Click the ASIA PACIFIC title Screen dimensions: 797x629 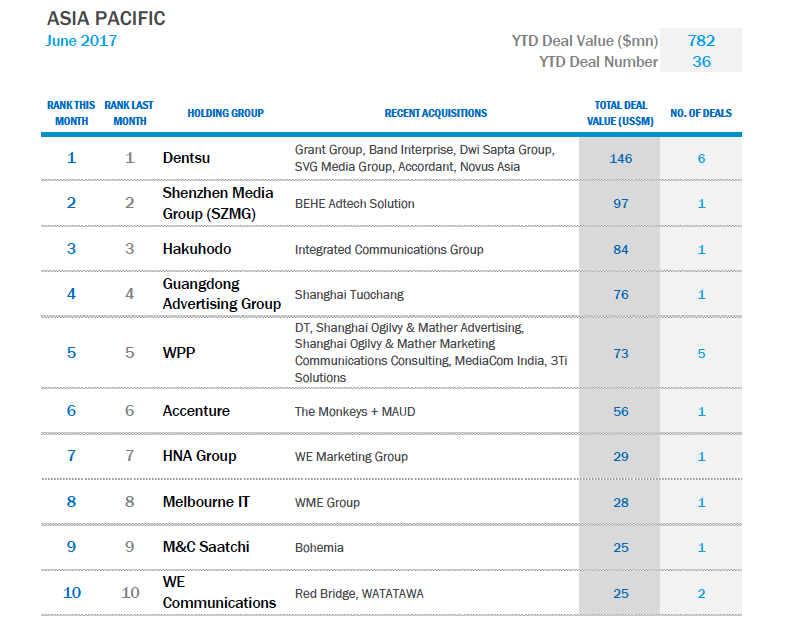[x=106, y=19]
